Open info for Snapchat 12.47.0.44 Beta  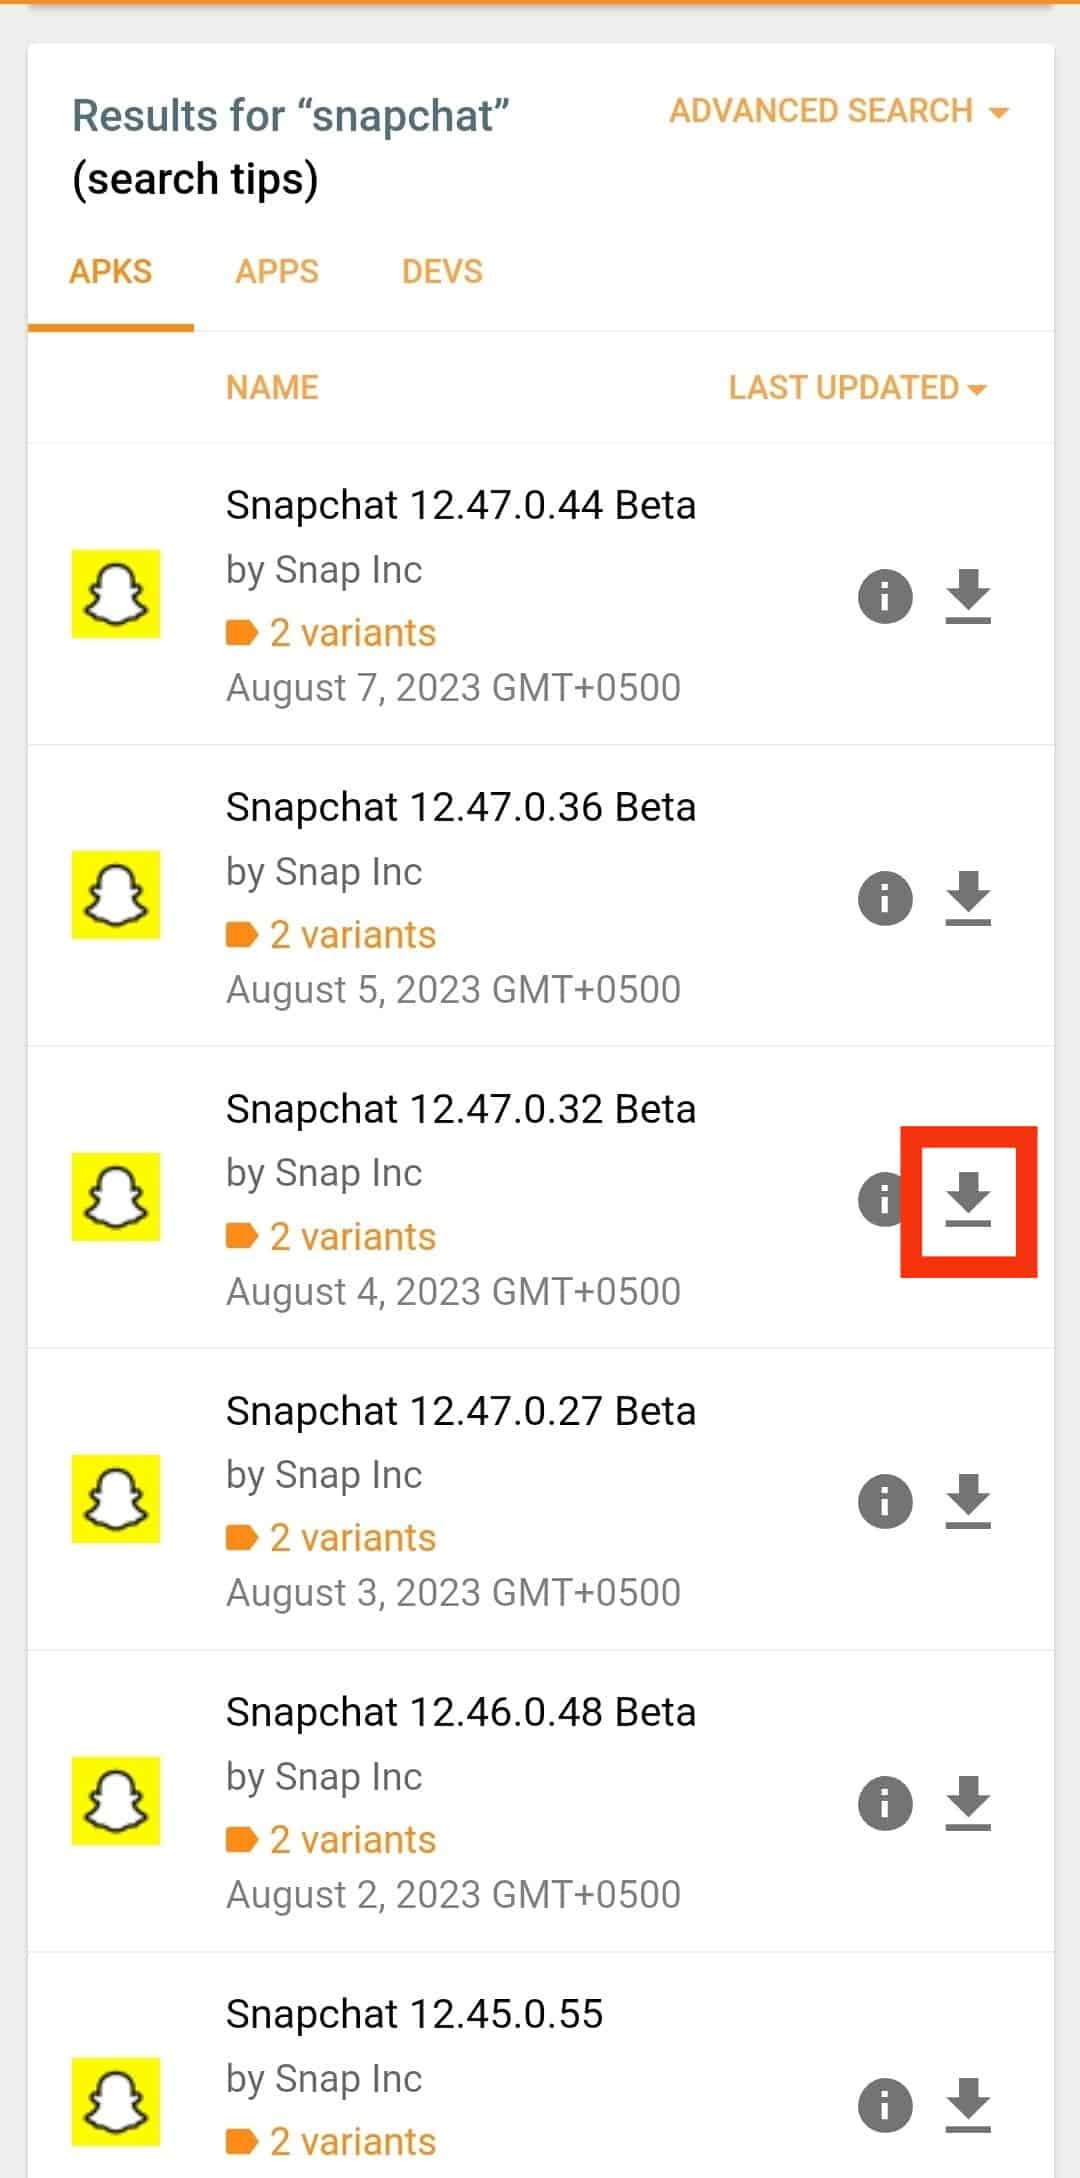click(885, 597)
